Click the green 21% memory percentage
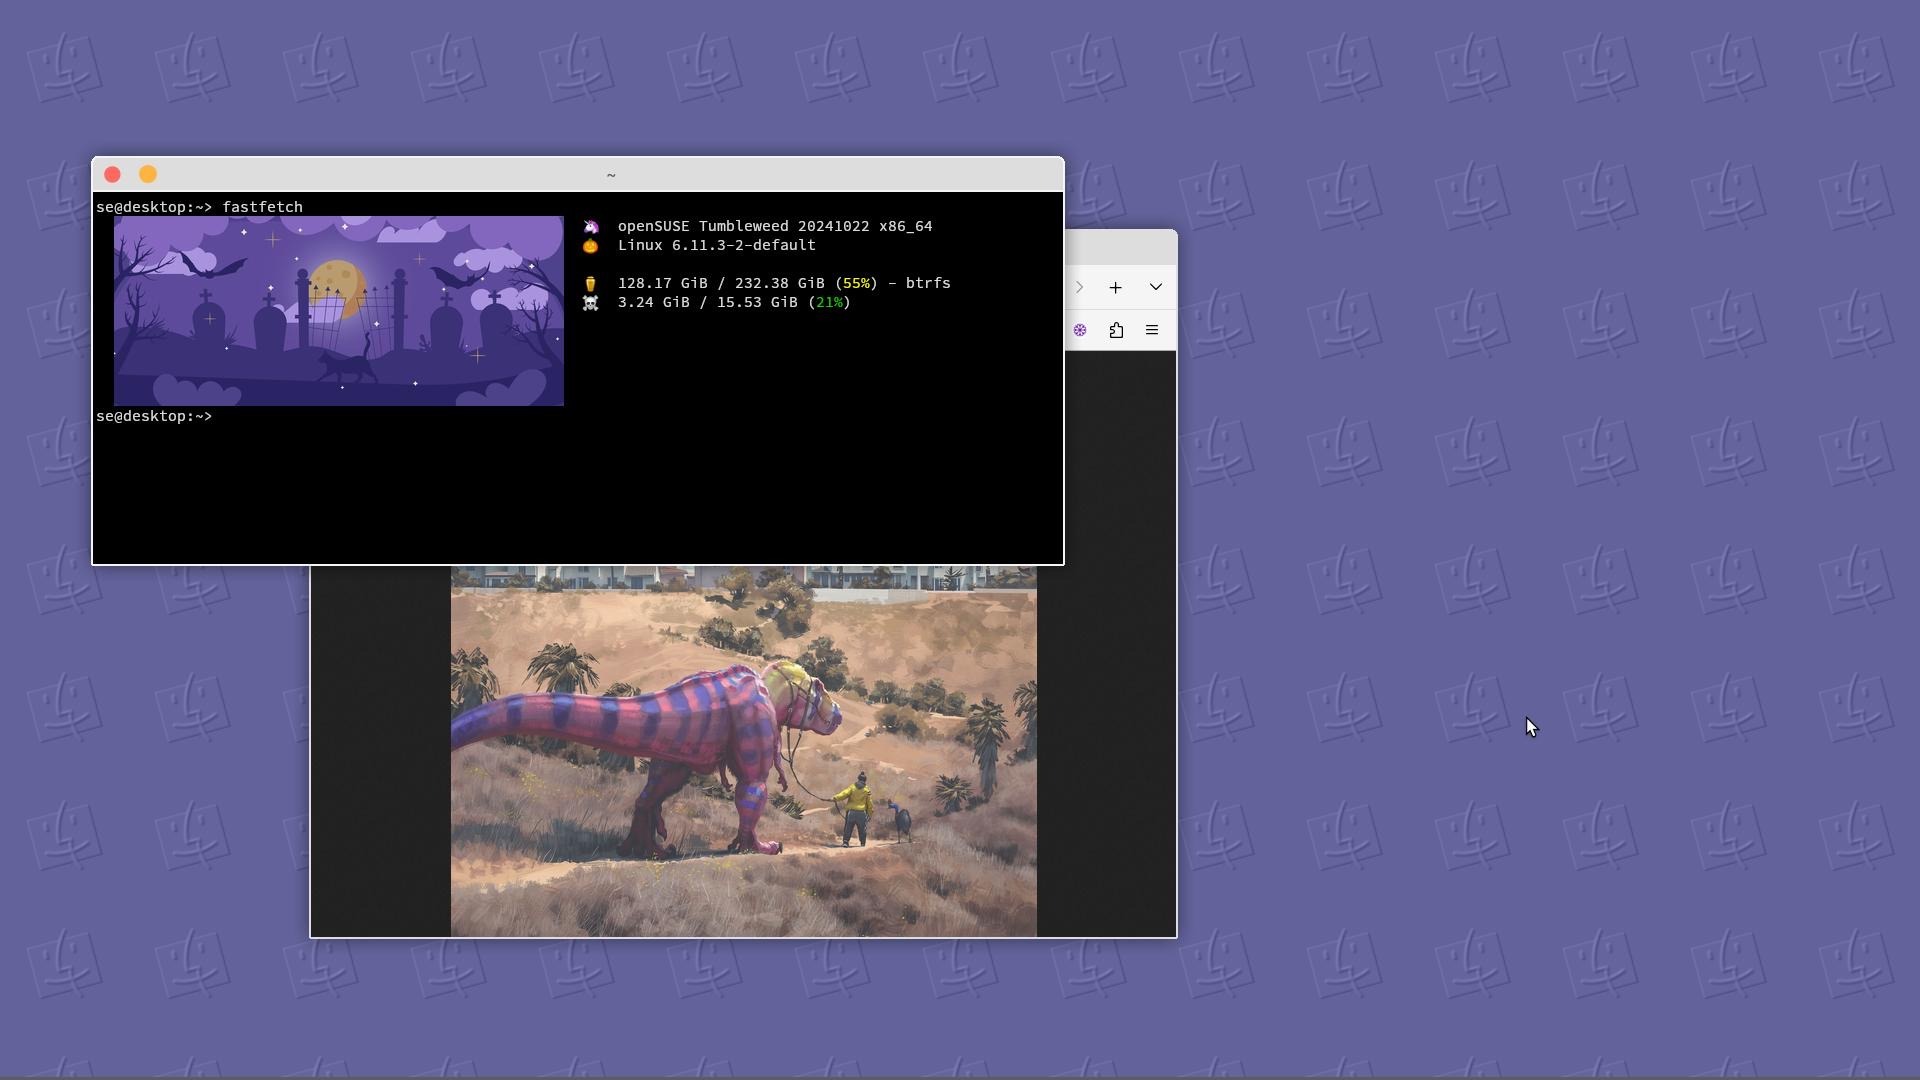Image resolution: width=1920 pixels, height=1080 pixels. (829, 303)
